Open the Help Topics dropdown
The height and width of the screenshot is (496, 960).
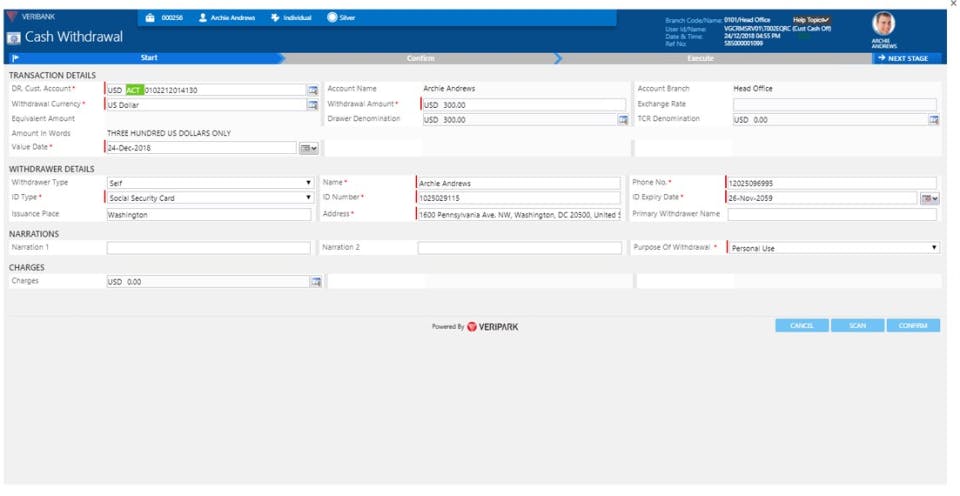click(812, 20)
